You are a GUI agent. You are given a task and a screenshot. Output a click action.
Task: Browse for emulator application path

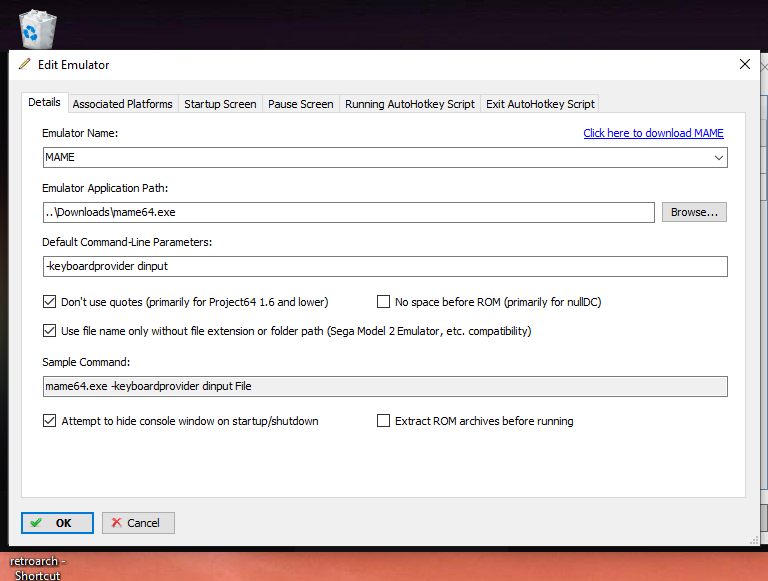pos(694,213)
